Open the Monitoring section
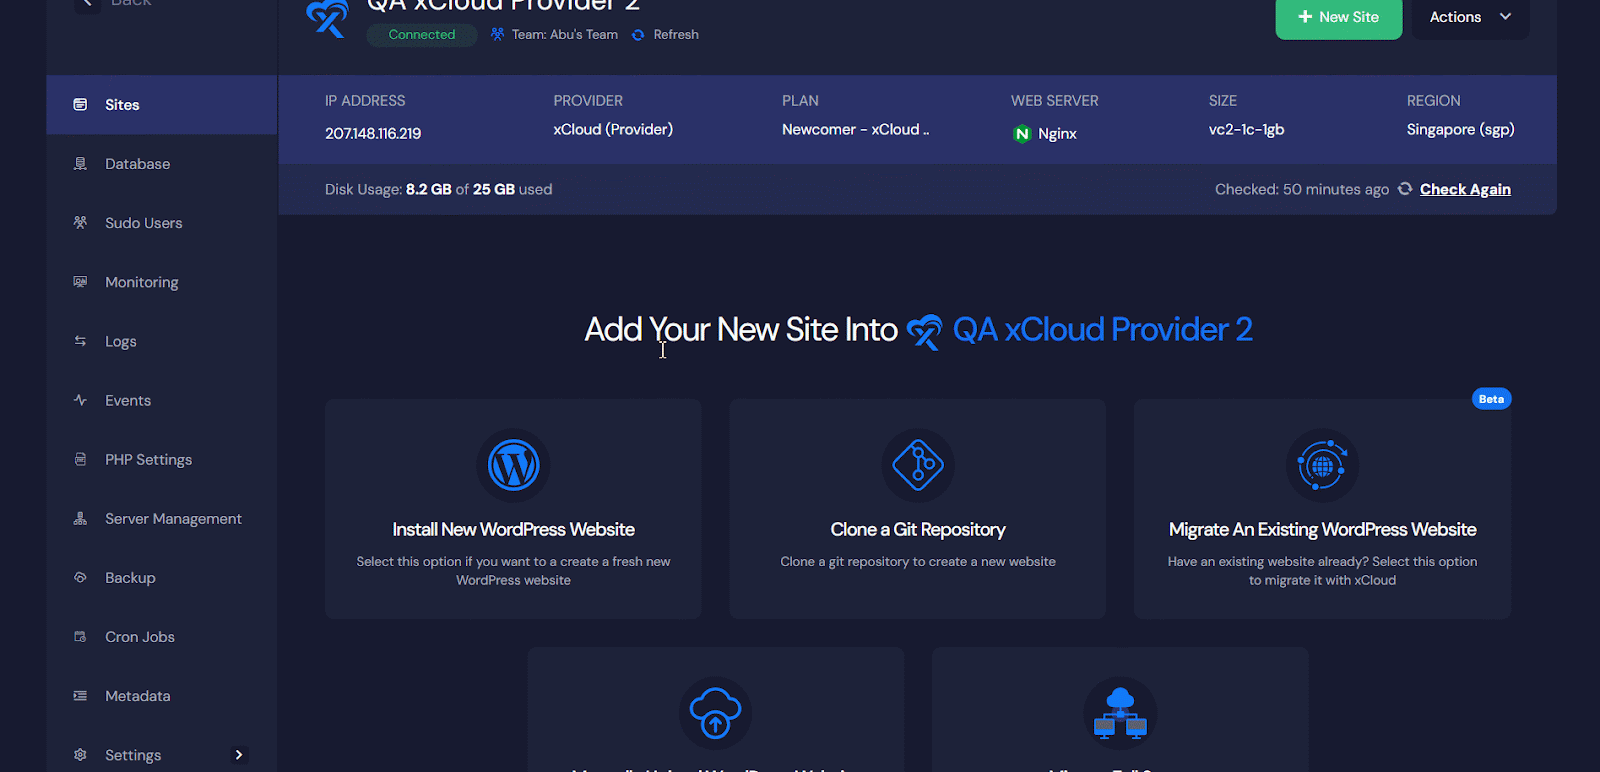The image size is (1600, 772). pos(161,282)
